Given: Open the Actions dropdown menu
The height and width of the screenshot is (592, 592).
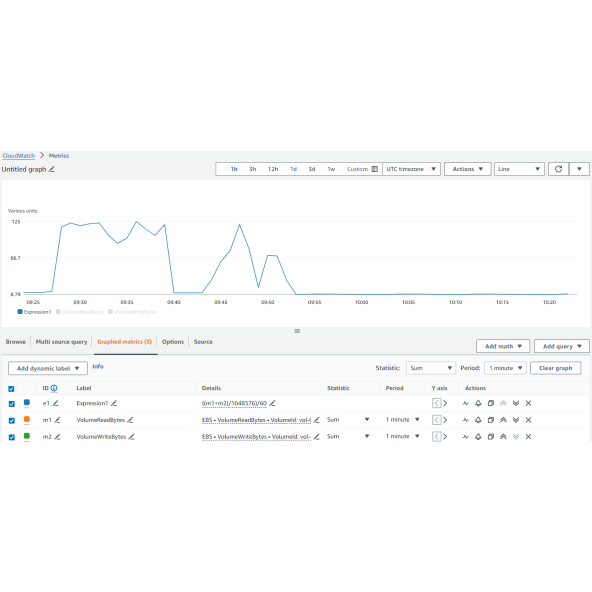Looking at the screenshot, I should [x=467, y=169].
